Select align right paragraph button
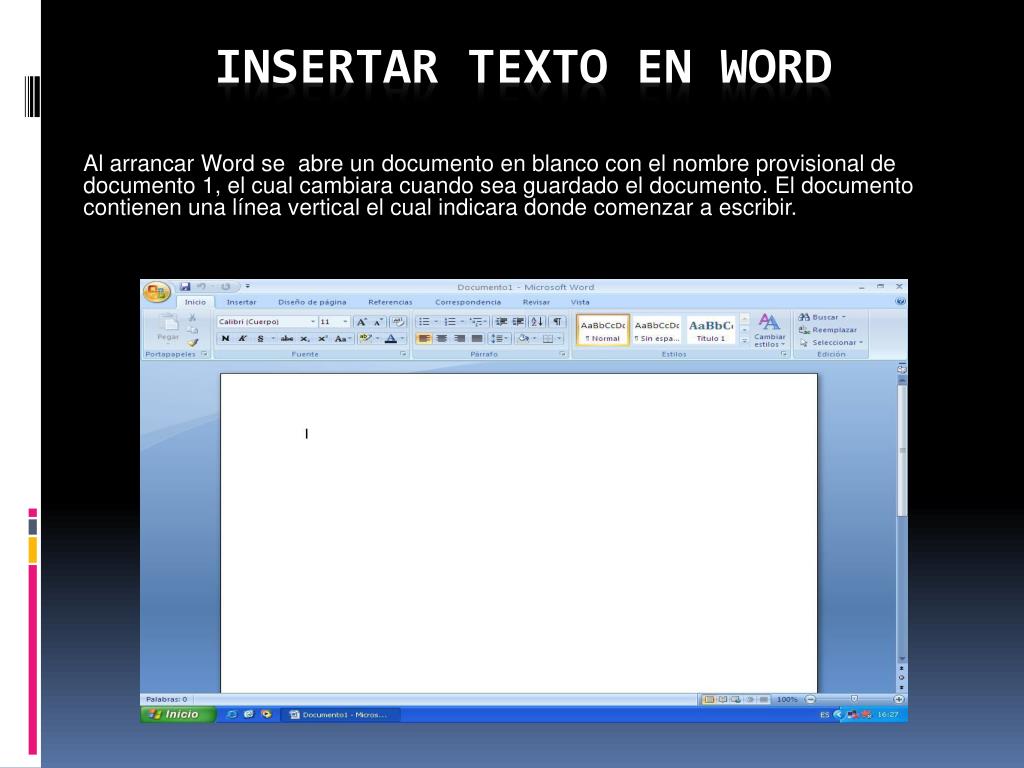This screenshot has height=768, width=1024. 459,338
